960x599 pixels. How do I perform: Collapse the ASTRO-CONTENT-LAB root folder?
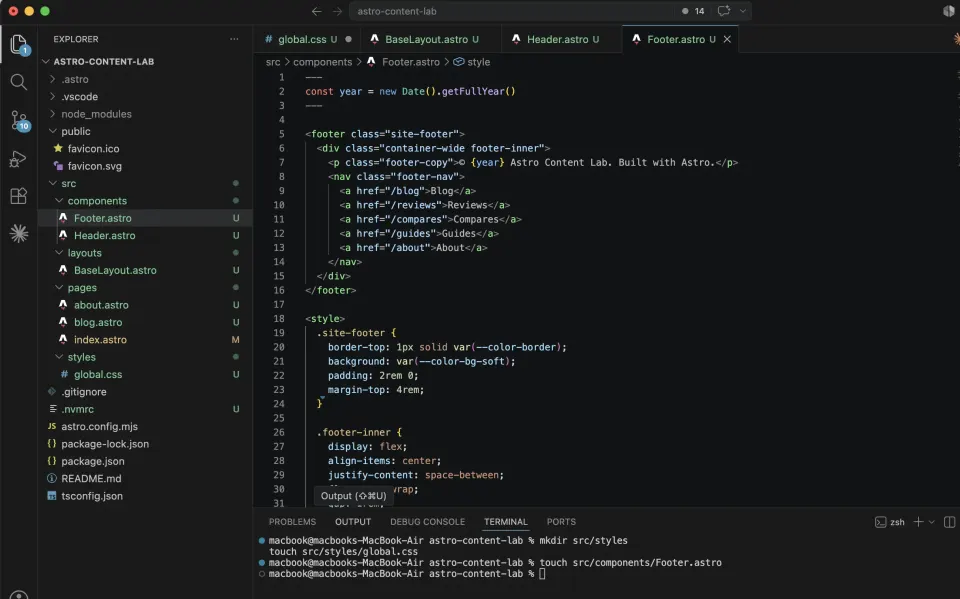pos(45,61)
